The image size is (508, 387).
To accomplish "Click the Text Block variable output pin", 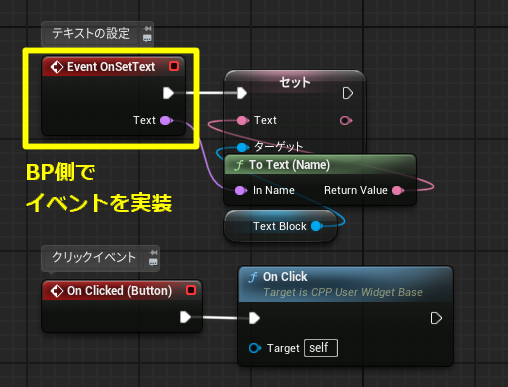I will (316, 226).
